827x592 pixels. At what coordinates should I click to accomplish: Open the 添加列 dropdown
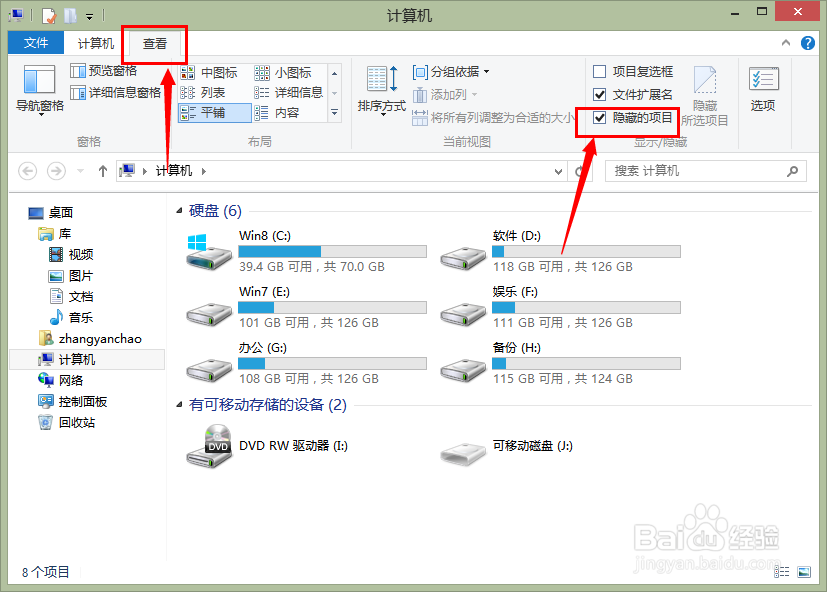pyautogui.click(x=445, y=94)
